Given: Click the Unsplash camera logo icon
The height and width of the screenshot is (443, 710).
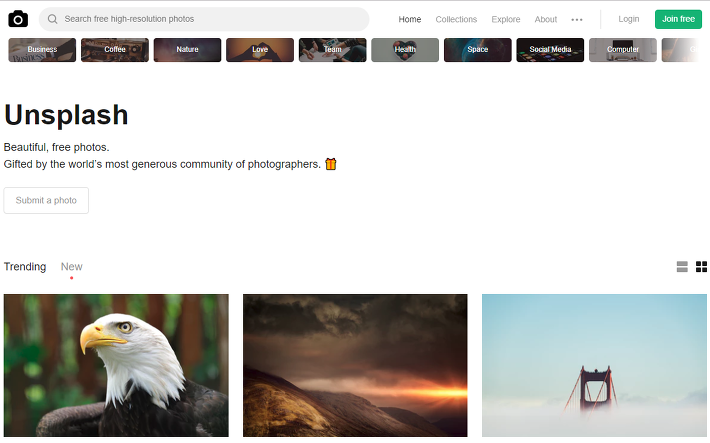Looking at the screenshot, I should (x=18, y=19).
